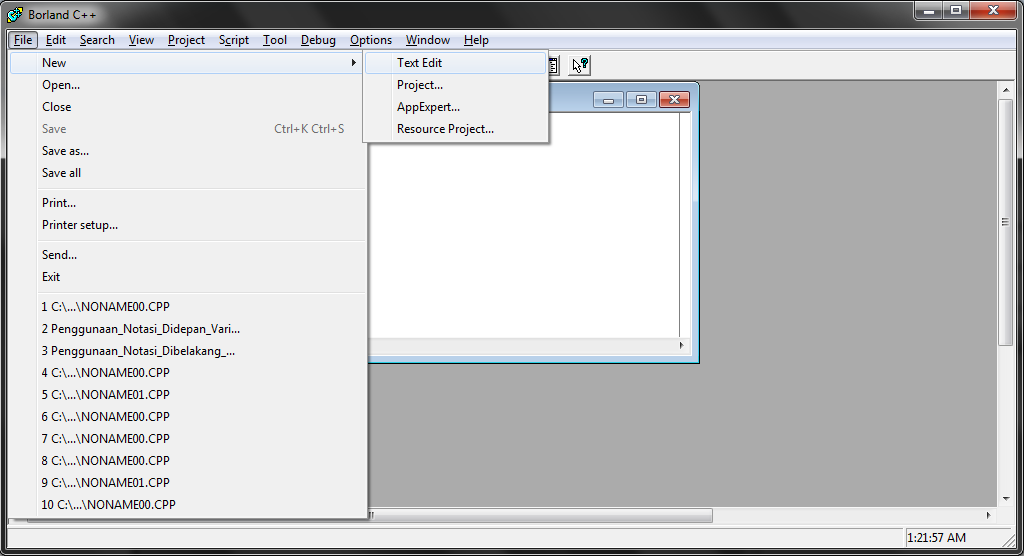Open recent file 9 C:\...\NONAME01.CPP
This screenshot has width=1024, height=556.
187,483
